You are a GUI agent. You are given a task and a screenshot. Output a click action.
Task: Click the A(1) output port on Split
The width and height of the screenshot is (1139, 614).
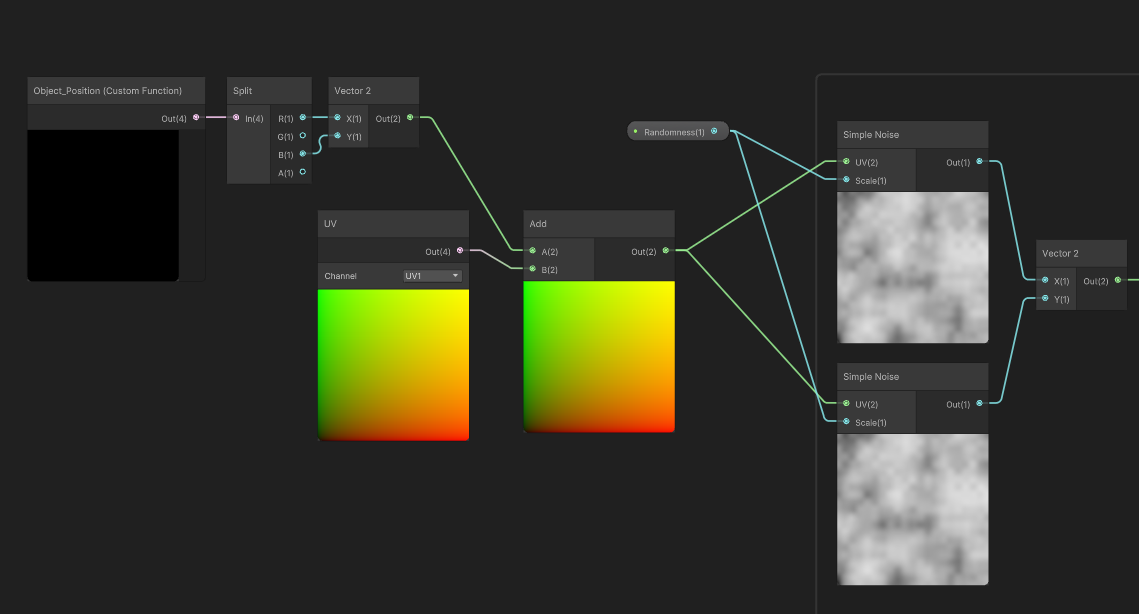(303, 173)
